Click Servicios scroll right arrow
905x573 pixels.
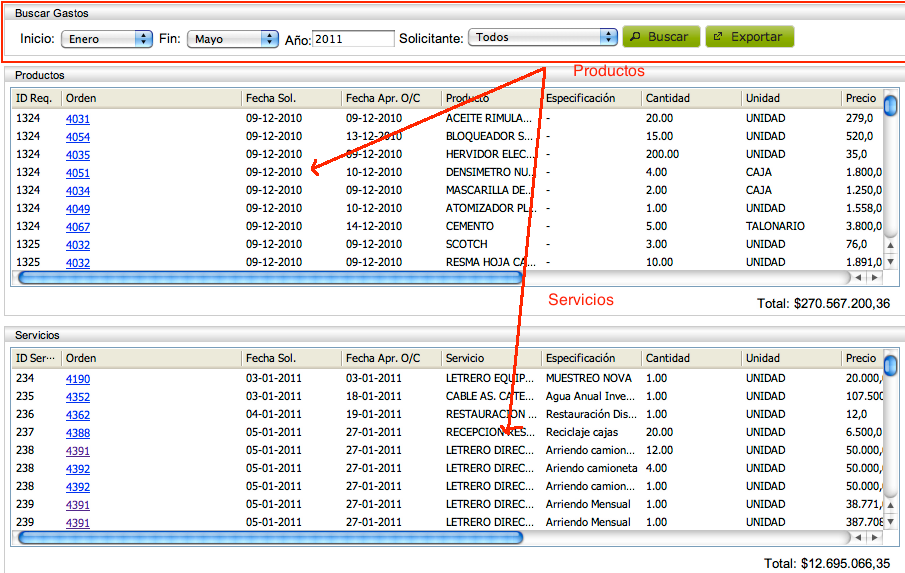874,538
